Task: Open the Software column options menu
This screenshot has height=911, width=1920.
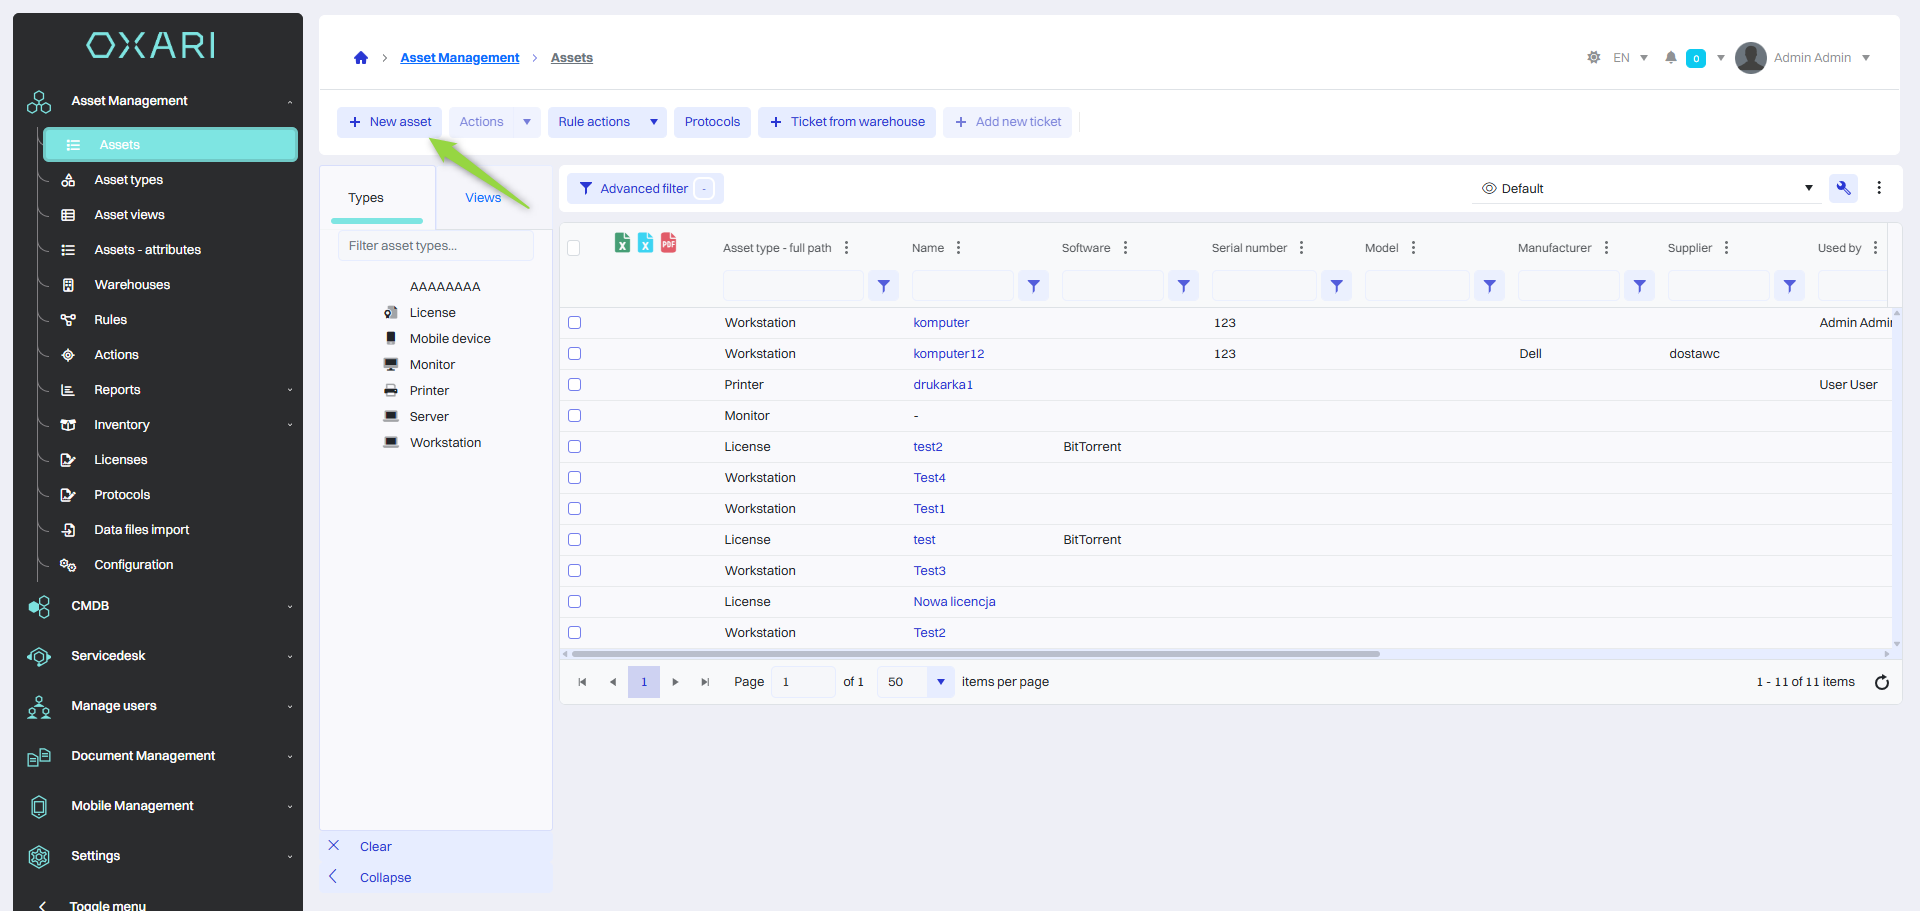Action: click(x=1125, y=248)
